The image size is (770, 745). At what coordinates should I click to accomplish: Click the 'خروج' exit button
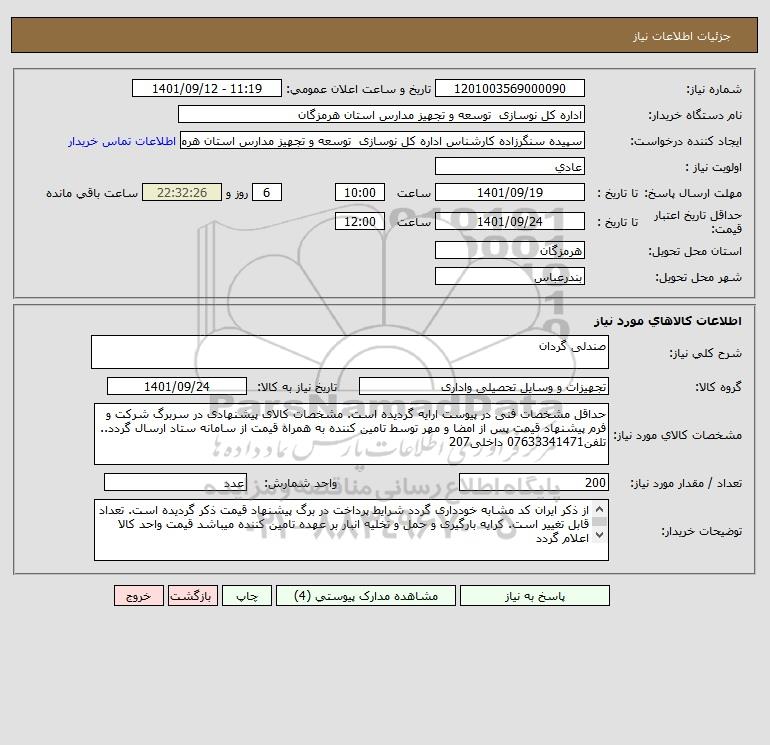point(138,596)
